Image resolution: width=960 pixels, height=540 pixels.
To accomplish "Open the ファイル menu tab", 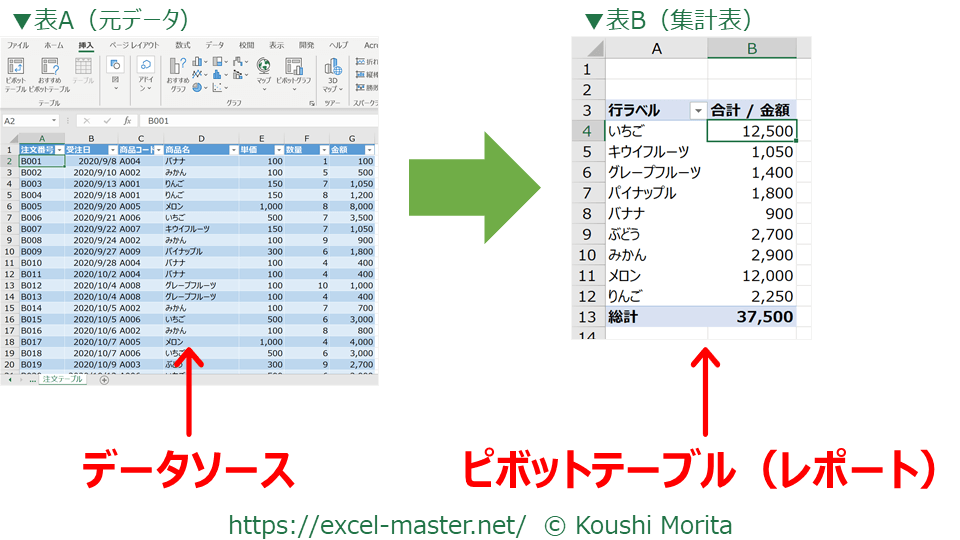I will pyautogui.click(x=18, y=45).
